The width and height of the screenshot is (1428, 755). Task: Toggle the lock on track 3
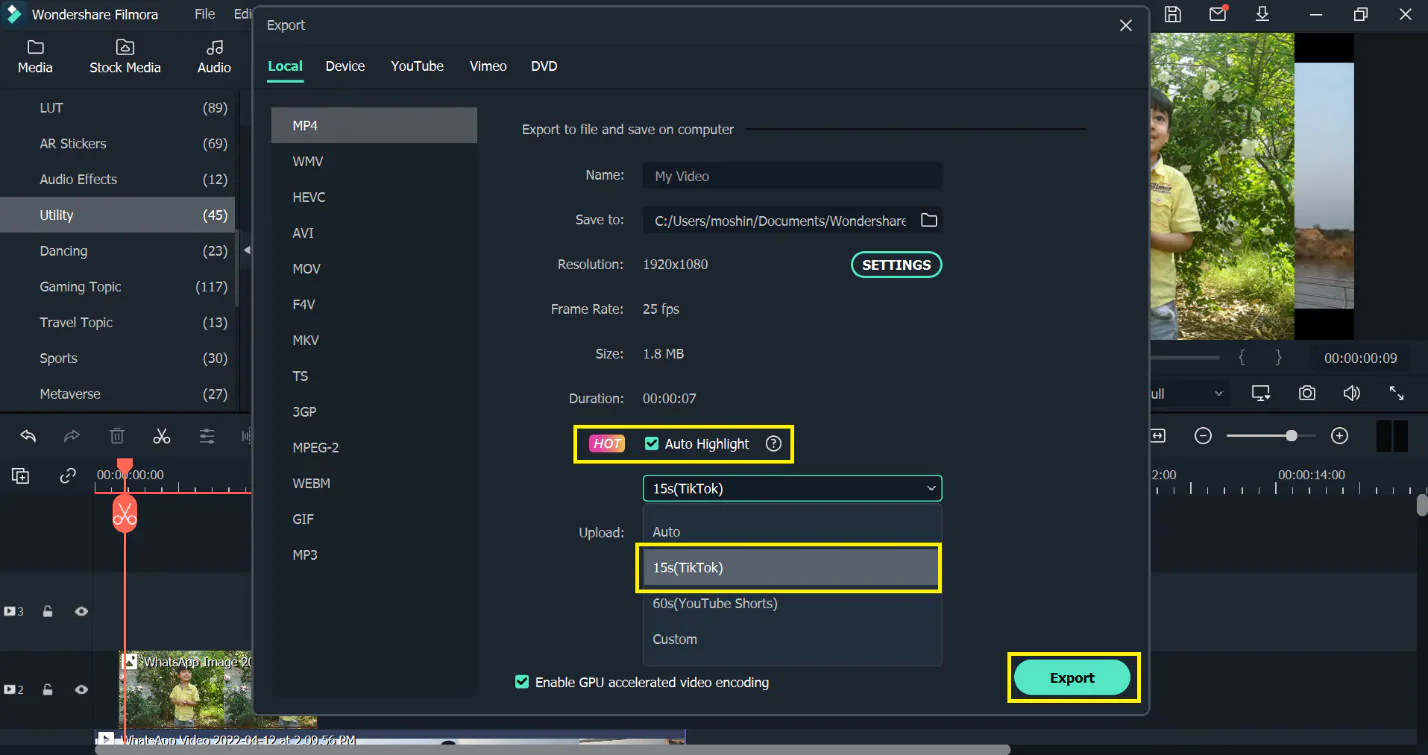click(47, 611)
